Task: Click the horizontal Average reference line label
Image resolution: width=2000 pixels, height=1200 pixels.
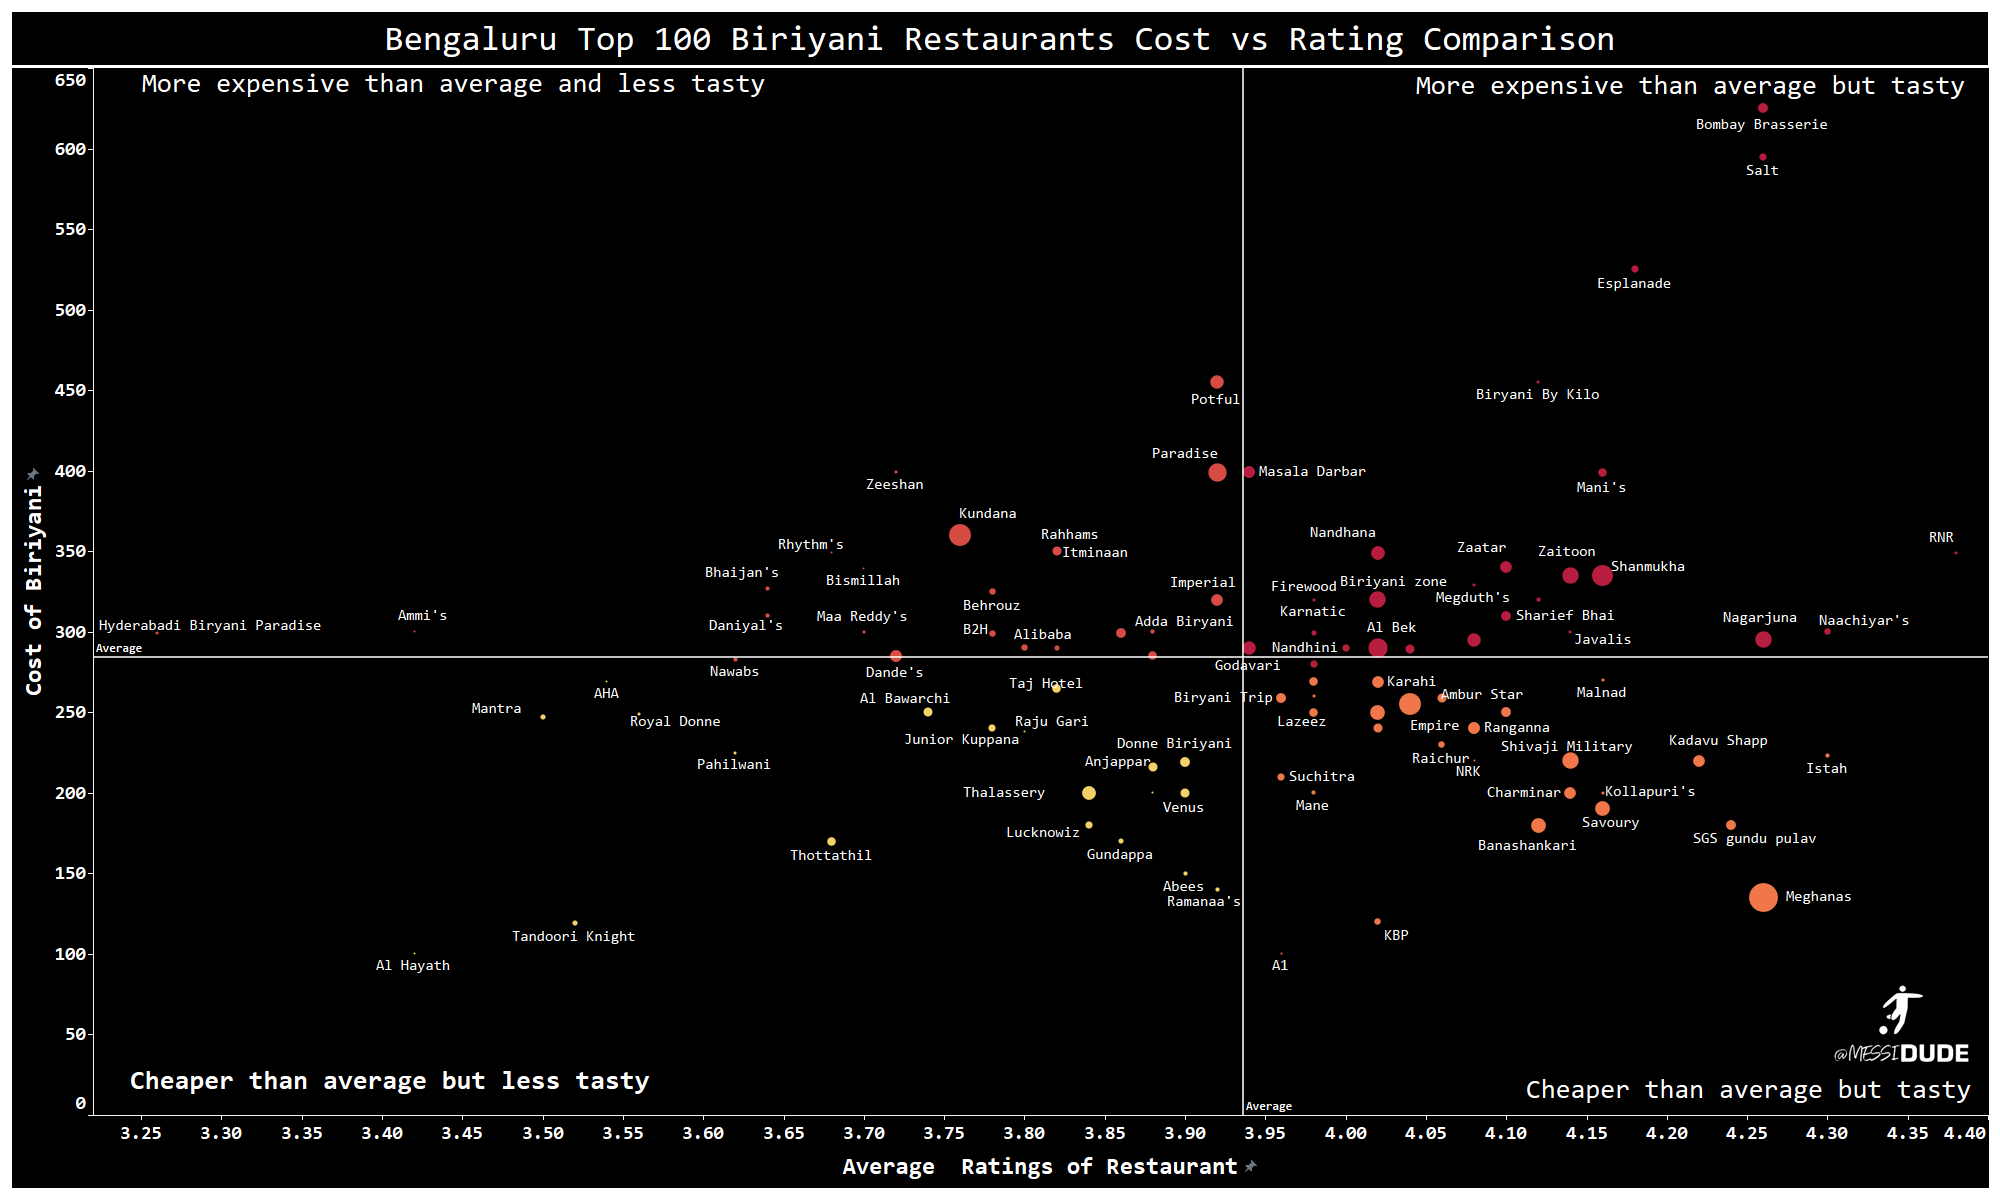Action: [x=119, y=648]
